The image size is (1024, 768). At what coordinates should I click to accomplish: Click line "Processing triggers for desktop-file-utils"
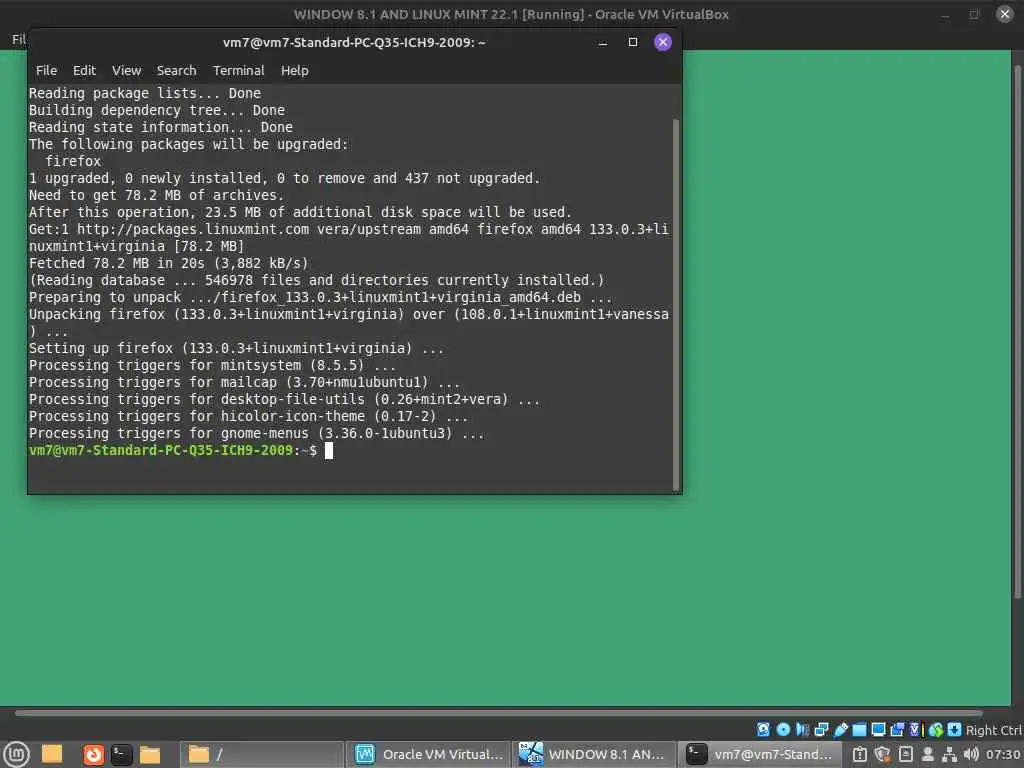click(x=285, y=399)
